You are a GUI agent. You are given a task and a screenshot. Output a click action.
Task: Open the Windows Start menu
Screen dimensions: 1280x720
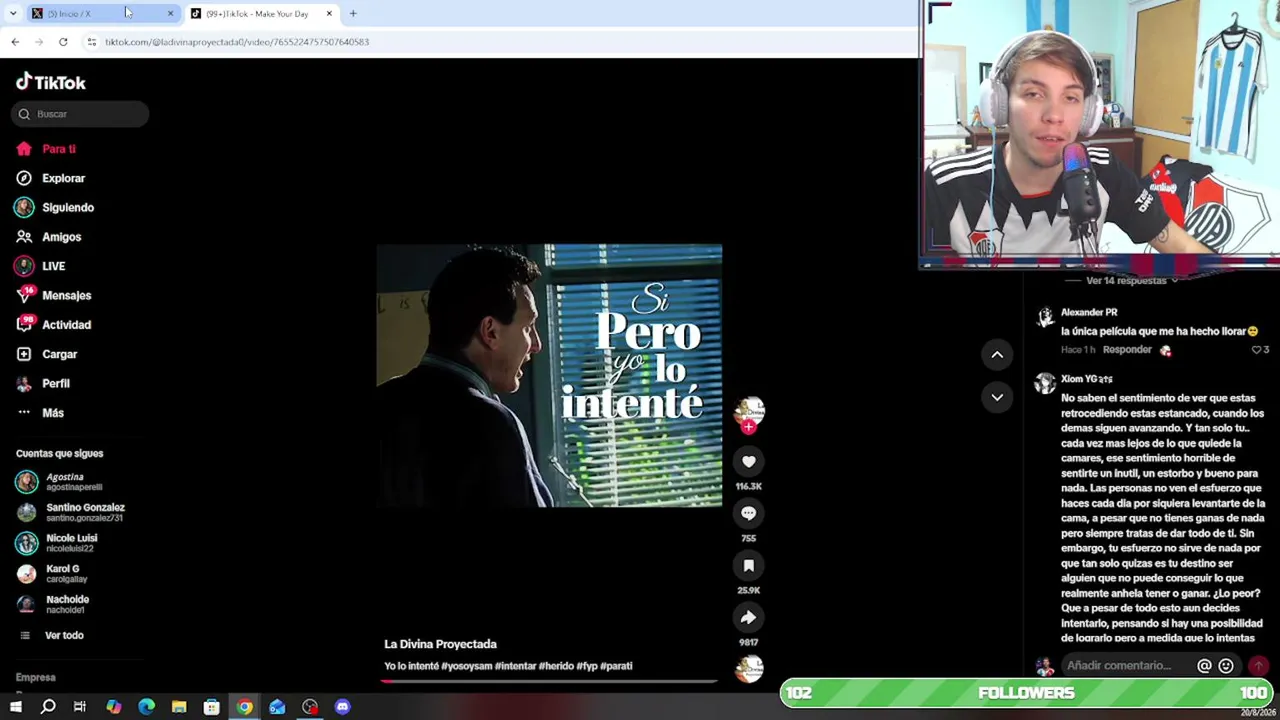pyautogui.click(x=15, y=707)
